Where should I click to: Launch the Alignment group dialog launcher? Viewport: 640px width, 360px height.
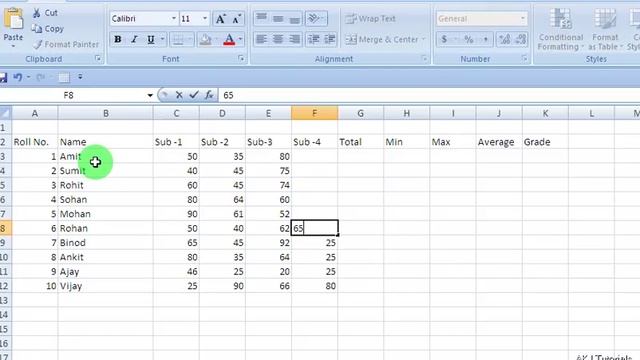(x=424, y=59)
